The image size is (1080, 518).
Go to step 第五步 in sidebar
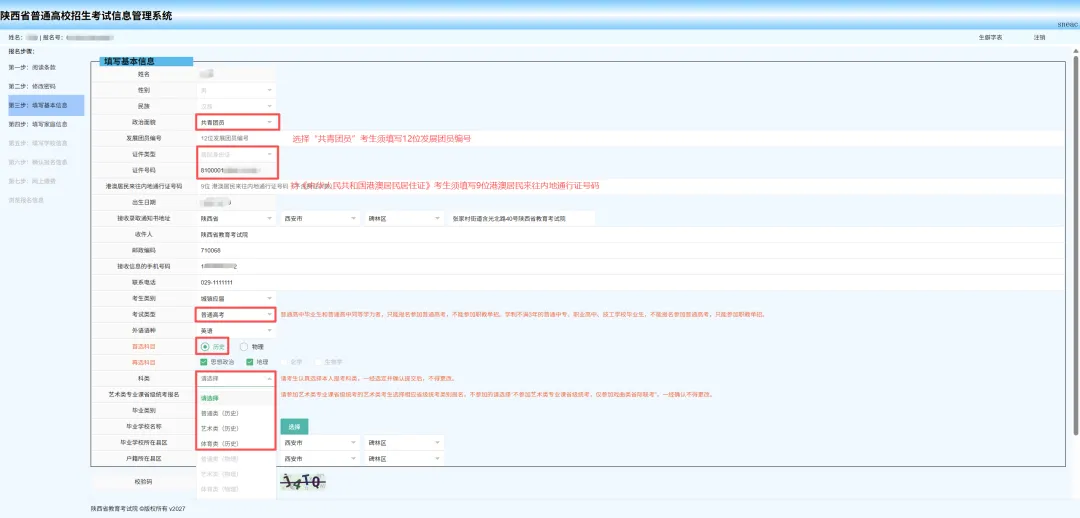coord(38,143)
